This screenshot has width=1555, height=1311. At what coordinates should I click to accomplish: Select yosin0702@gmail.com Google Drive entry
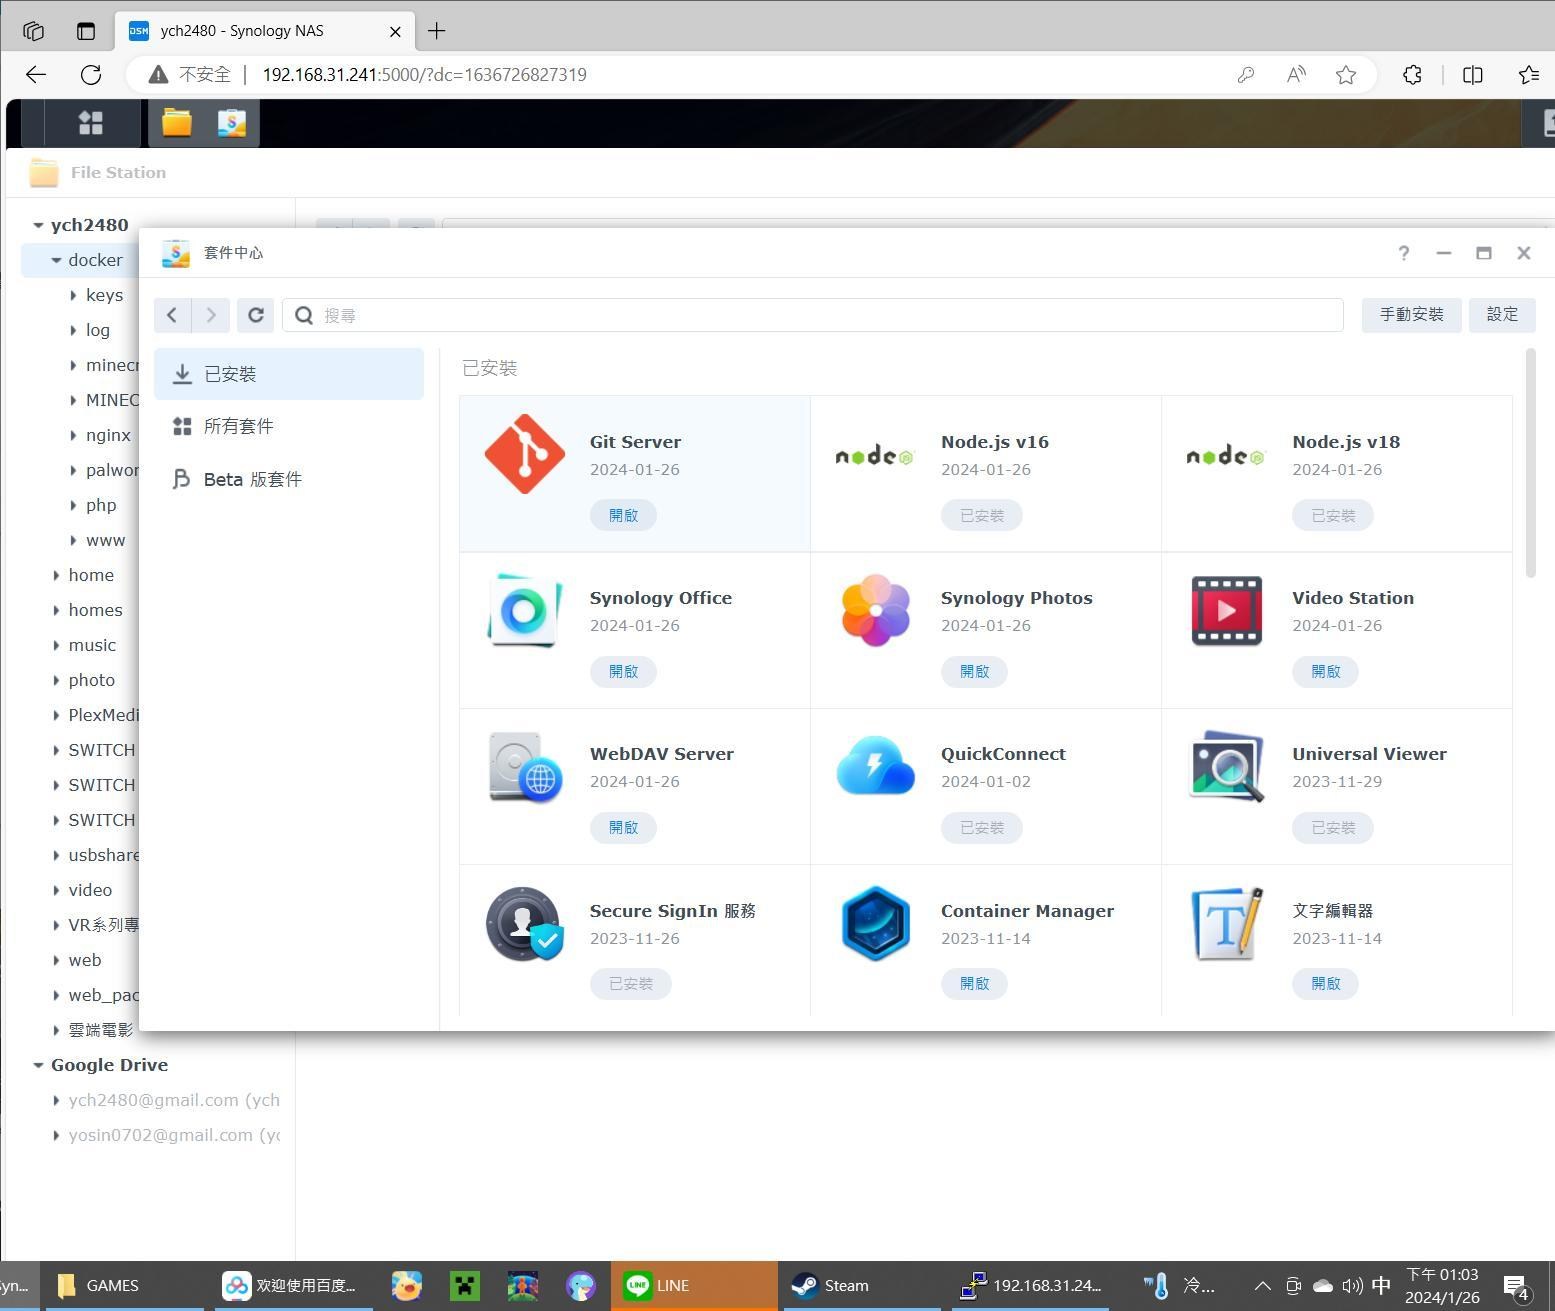[174, 1135]
